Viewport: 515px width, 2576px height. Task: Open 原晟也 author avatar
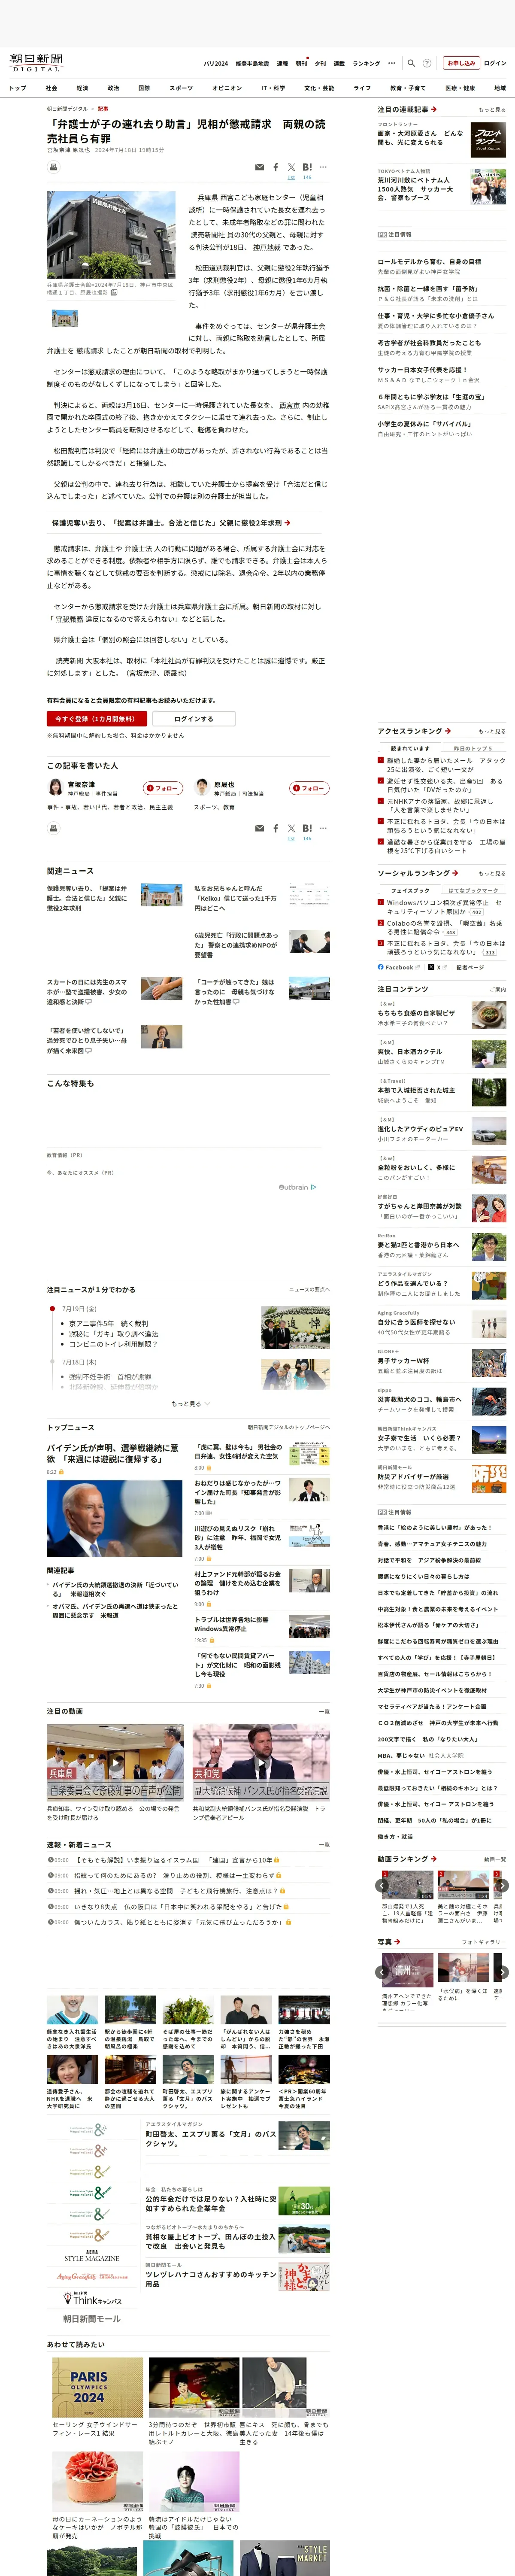[x=202, y=787]
